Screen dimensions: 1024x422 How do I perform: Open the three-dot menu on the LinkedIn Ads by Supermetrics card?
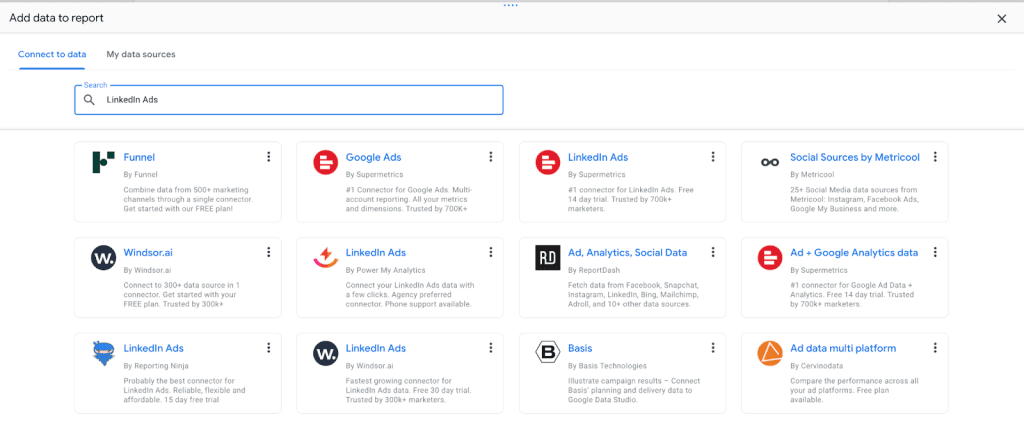tap(713, 157)
